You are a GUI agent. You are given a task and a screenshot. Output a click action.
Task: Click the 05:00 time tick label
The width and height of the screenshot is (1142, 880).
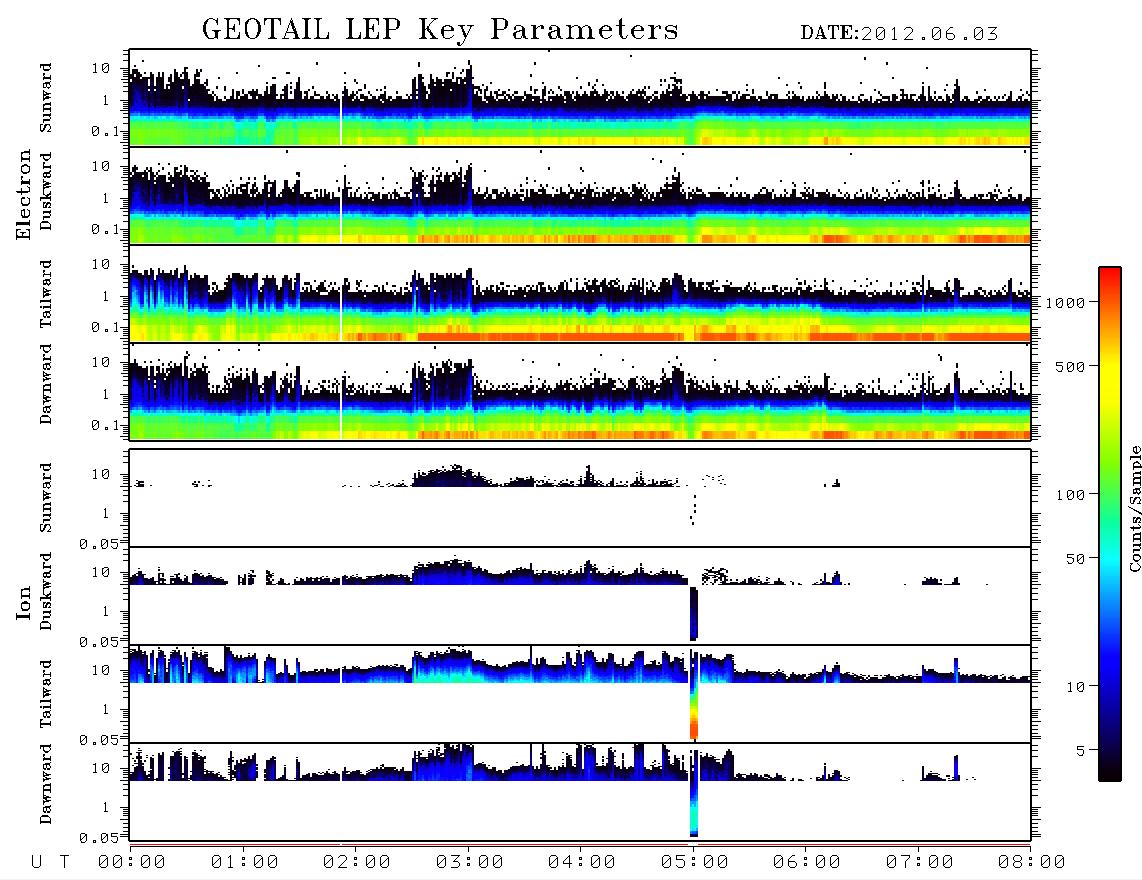(694, 862)
